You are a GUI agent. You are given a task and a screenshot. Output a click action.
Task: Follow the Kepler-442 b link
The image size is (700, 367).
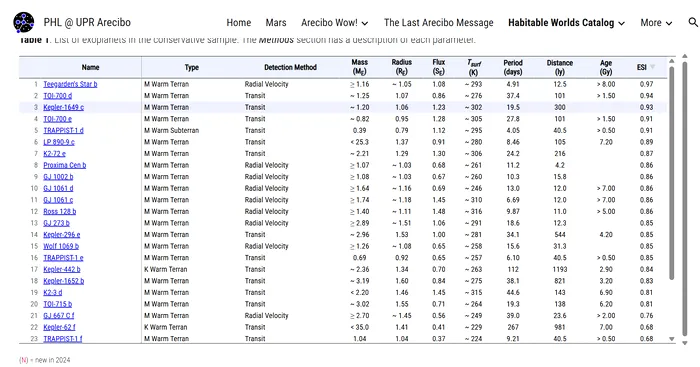[x=62, y=269]
